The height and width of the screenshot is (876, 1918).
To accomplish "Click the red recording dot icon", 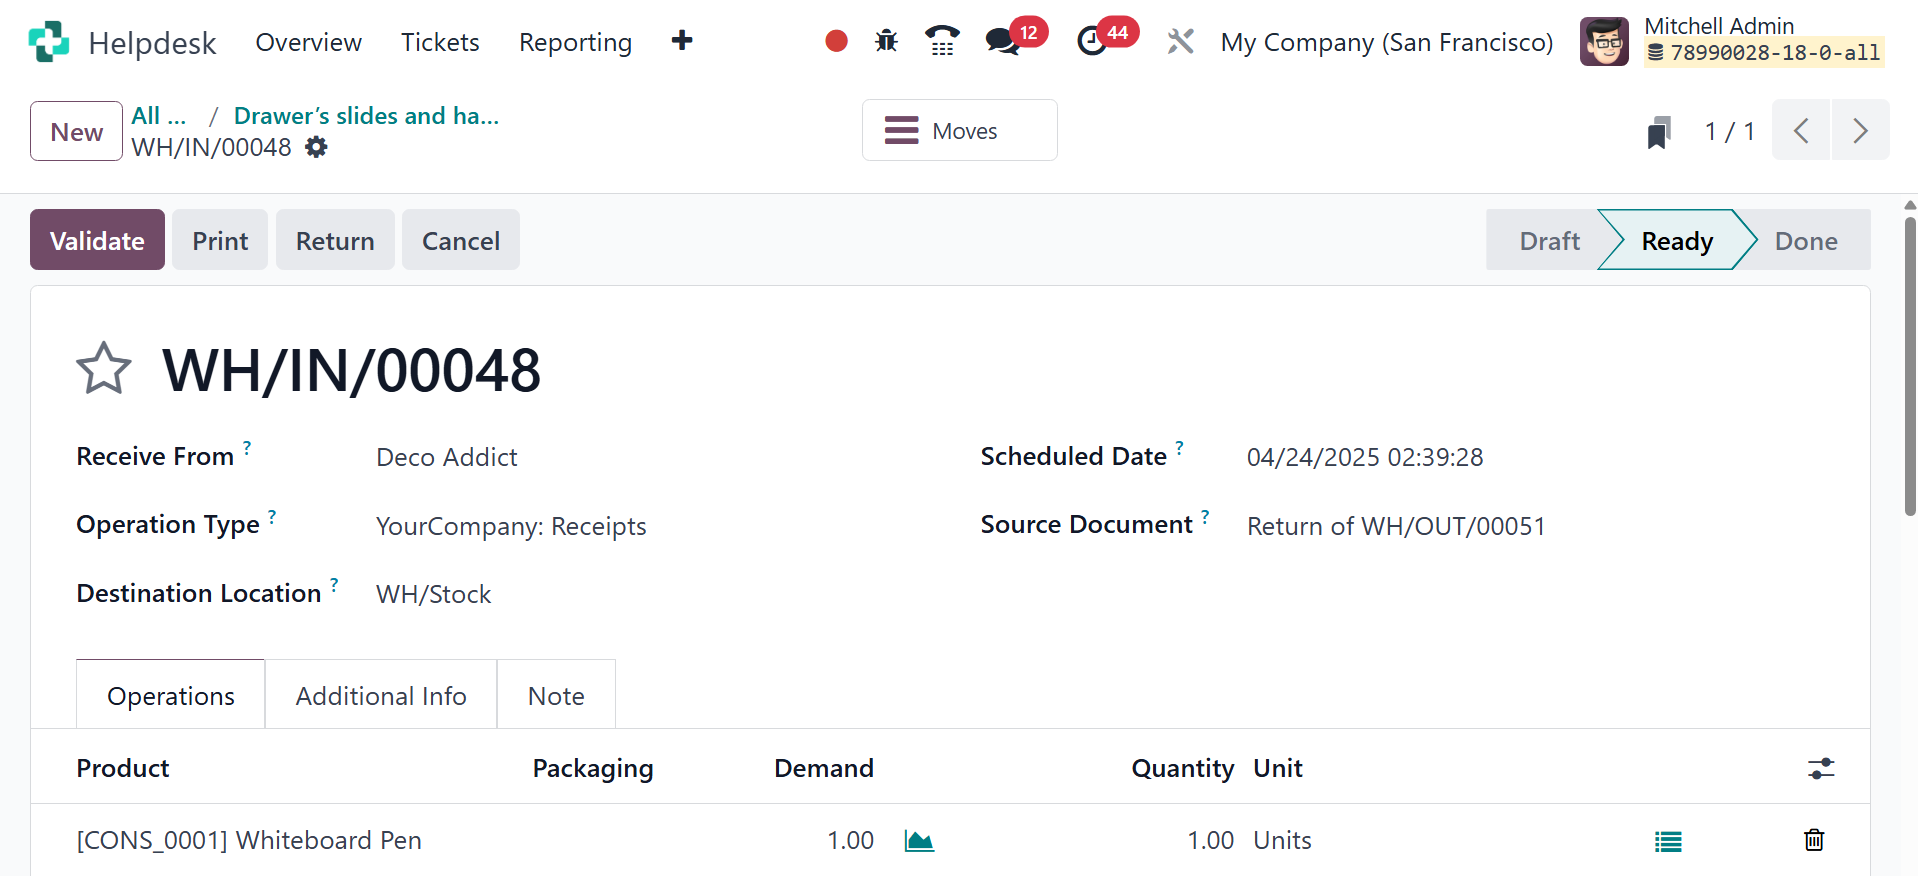I will [x=836, y=41].
